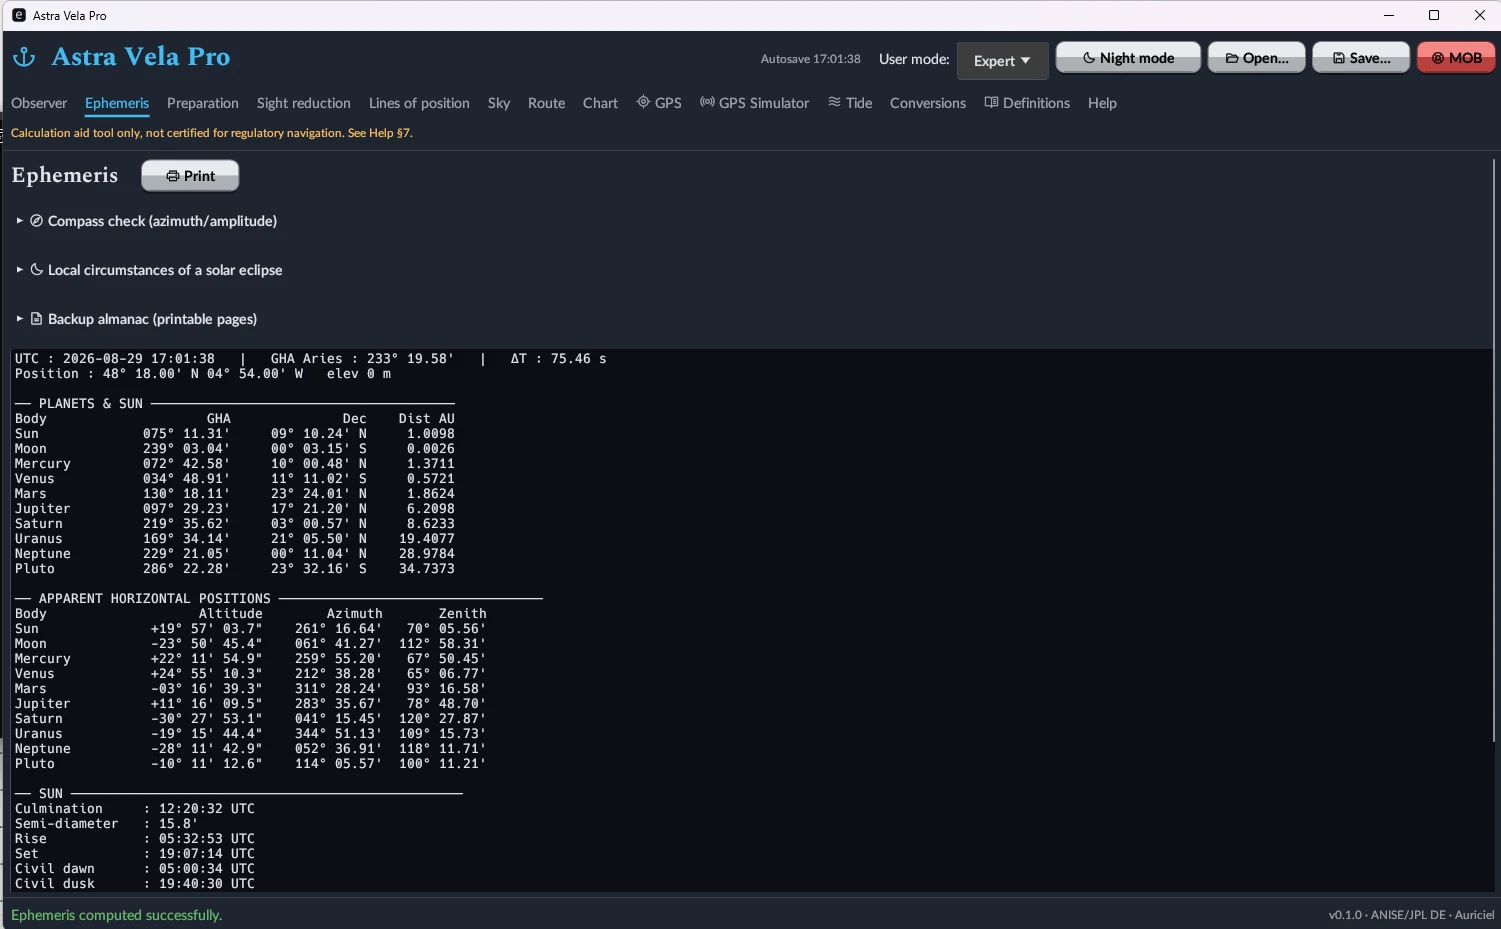The image size is (1501, 929).
Task: Click the Definitions book icon
Action: click(x=991, y=102)
